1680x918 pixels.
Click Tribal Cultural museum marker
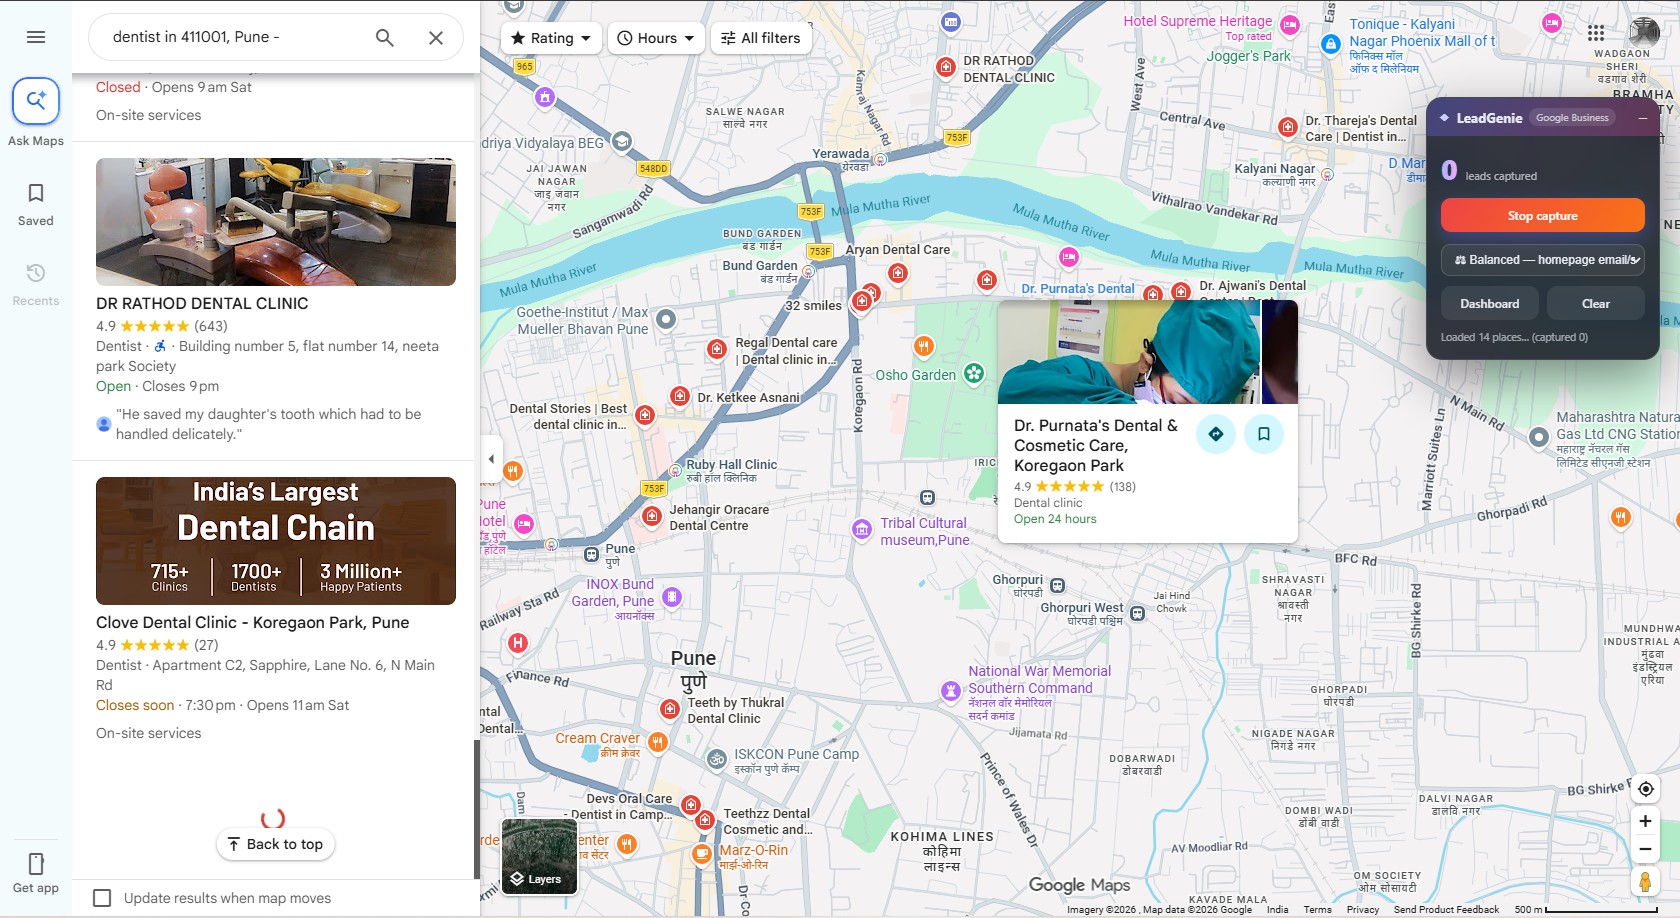[862, 529]
